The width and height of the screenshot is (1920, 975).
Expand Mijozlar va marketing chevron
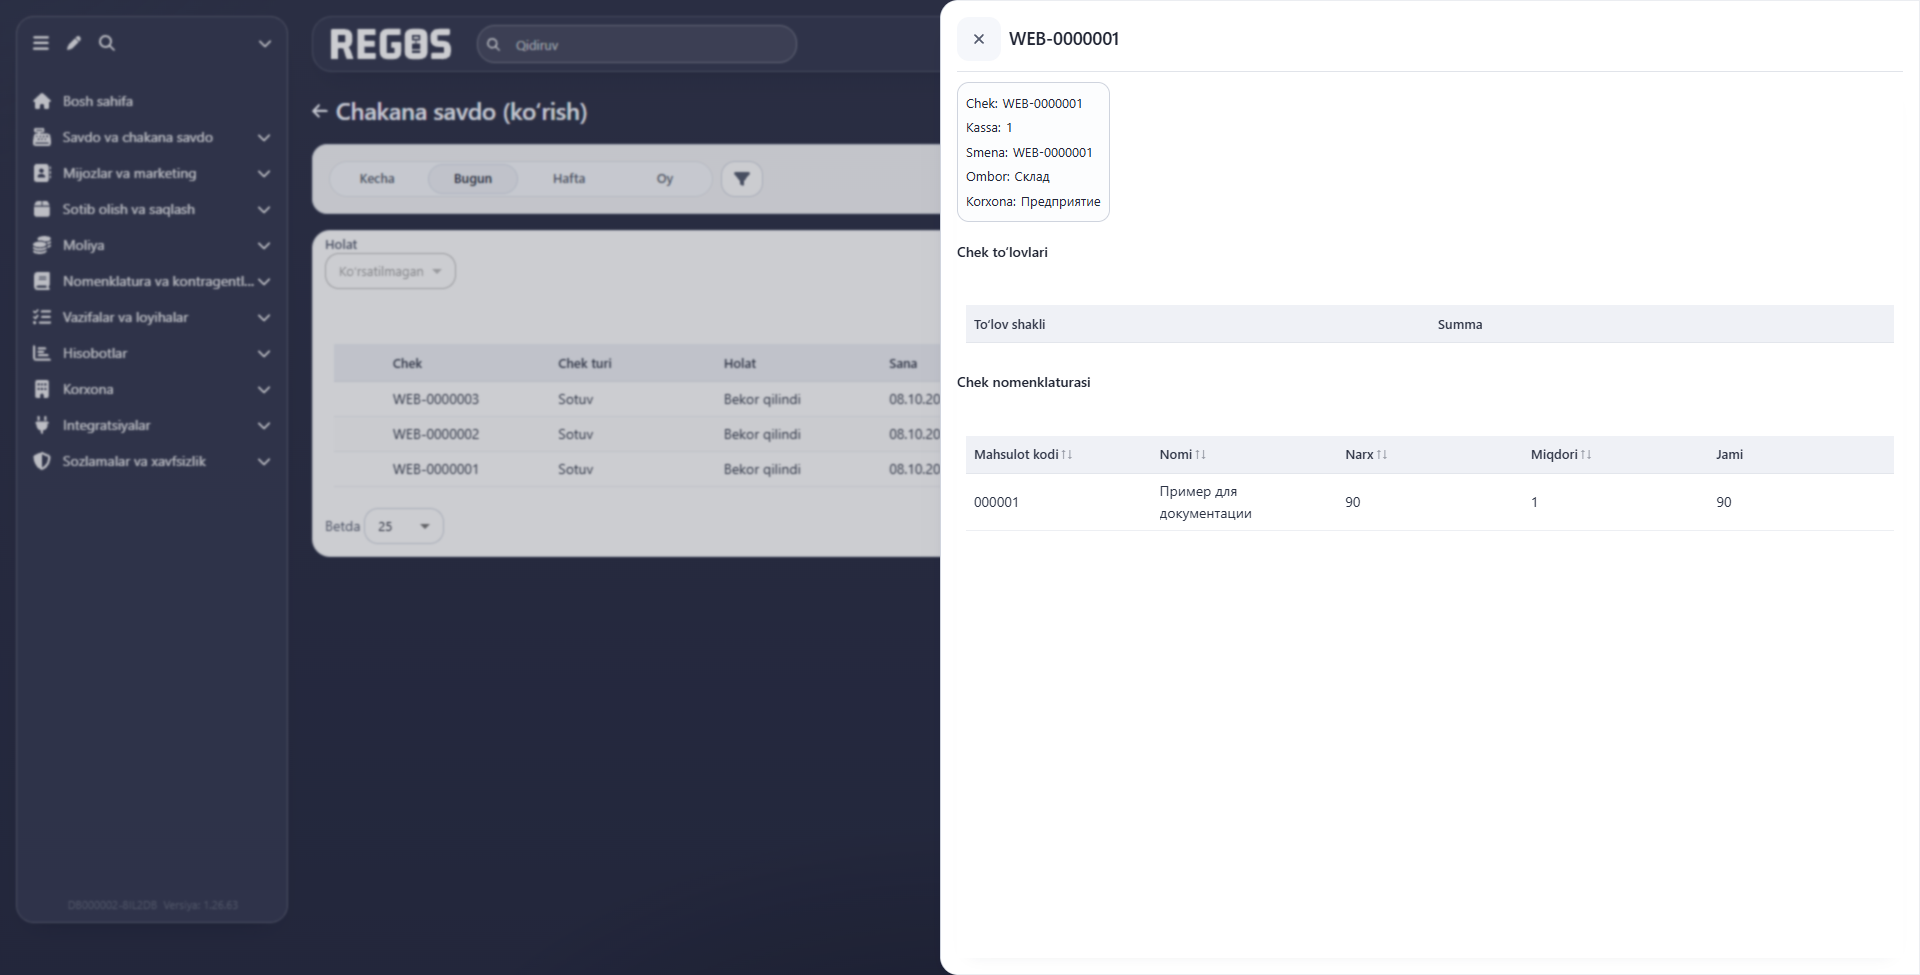click(264, 173)
